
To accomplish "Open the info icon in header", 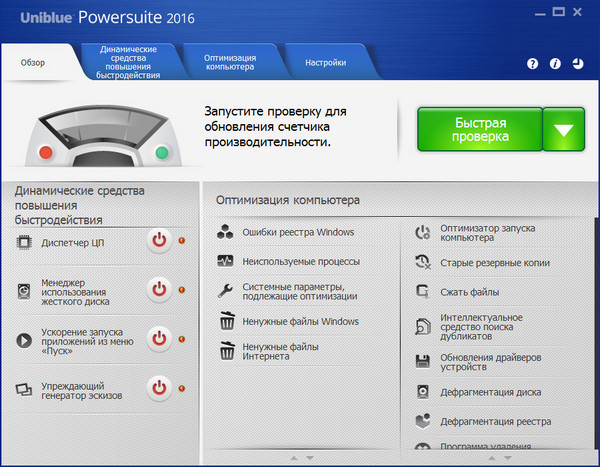I will click(x=556, y=63).
